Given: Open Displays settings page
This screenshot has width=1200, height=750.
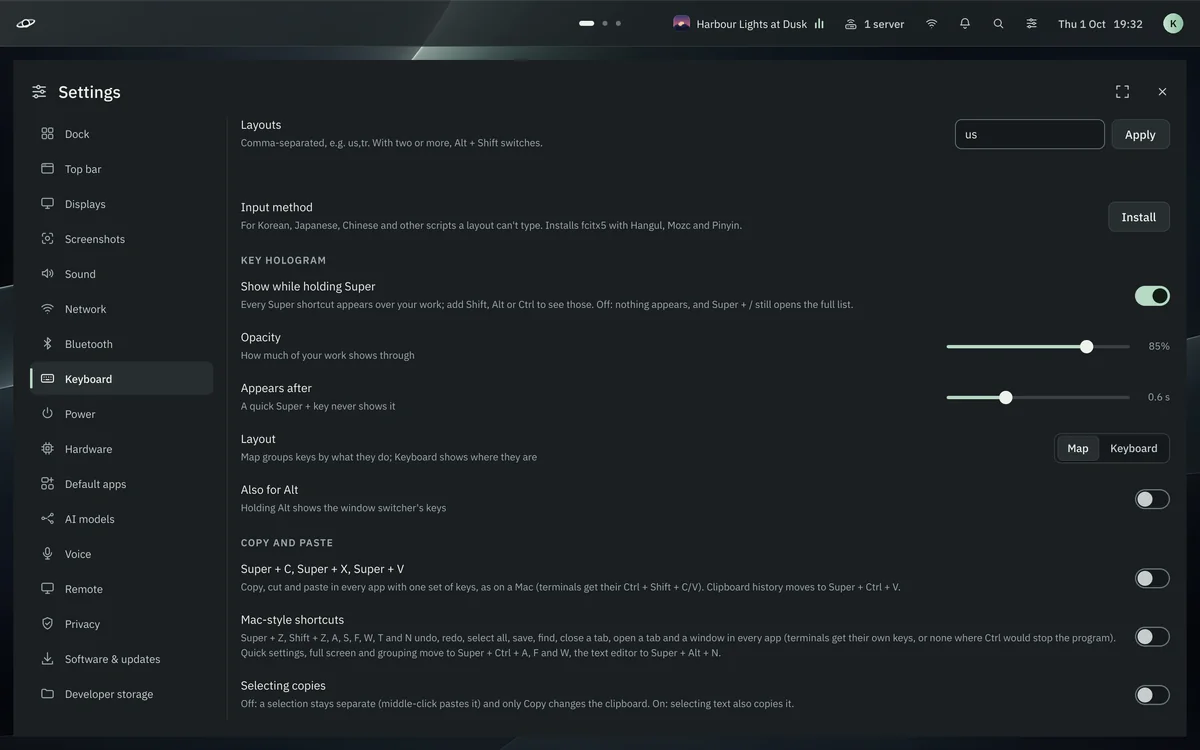Looking at the screenshot, I should (121, 204).
